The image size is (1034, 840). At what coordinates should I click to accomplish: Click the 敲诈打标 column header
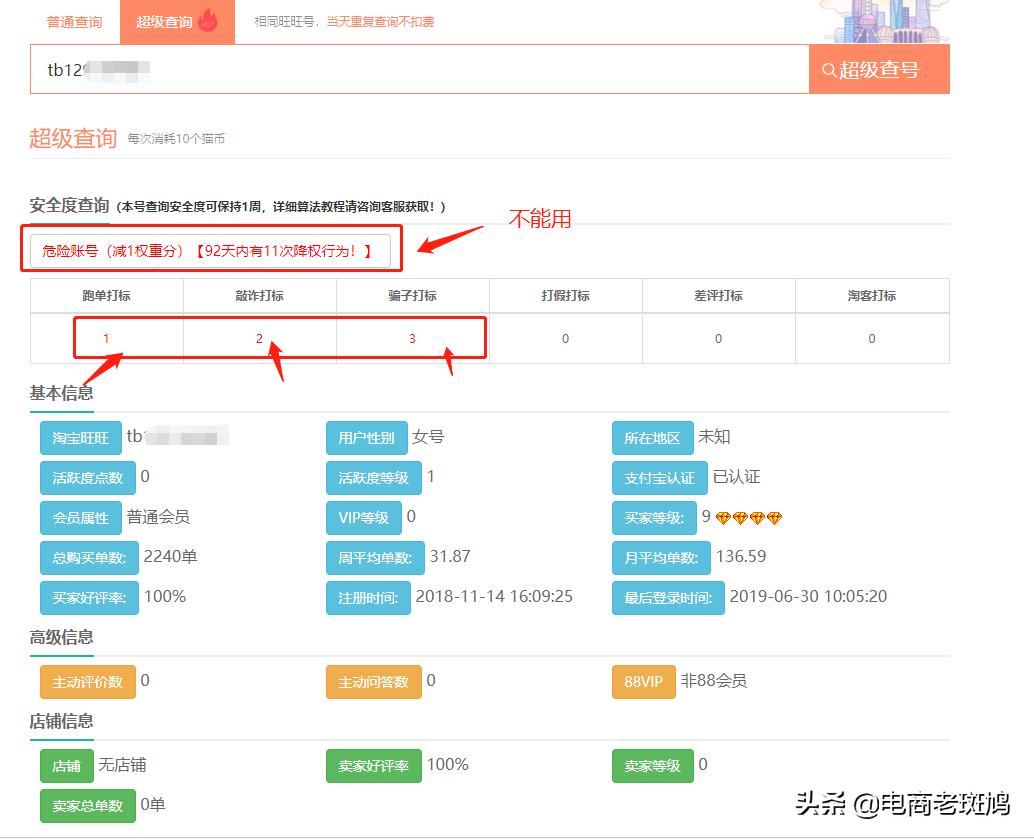pyautogui.click(x=260, y=295)
